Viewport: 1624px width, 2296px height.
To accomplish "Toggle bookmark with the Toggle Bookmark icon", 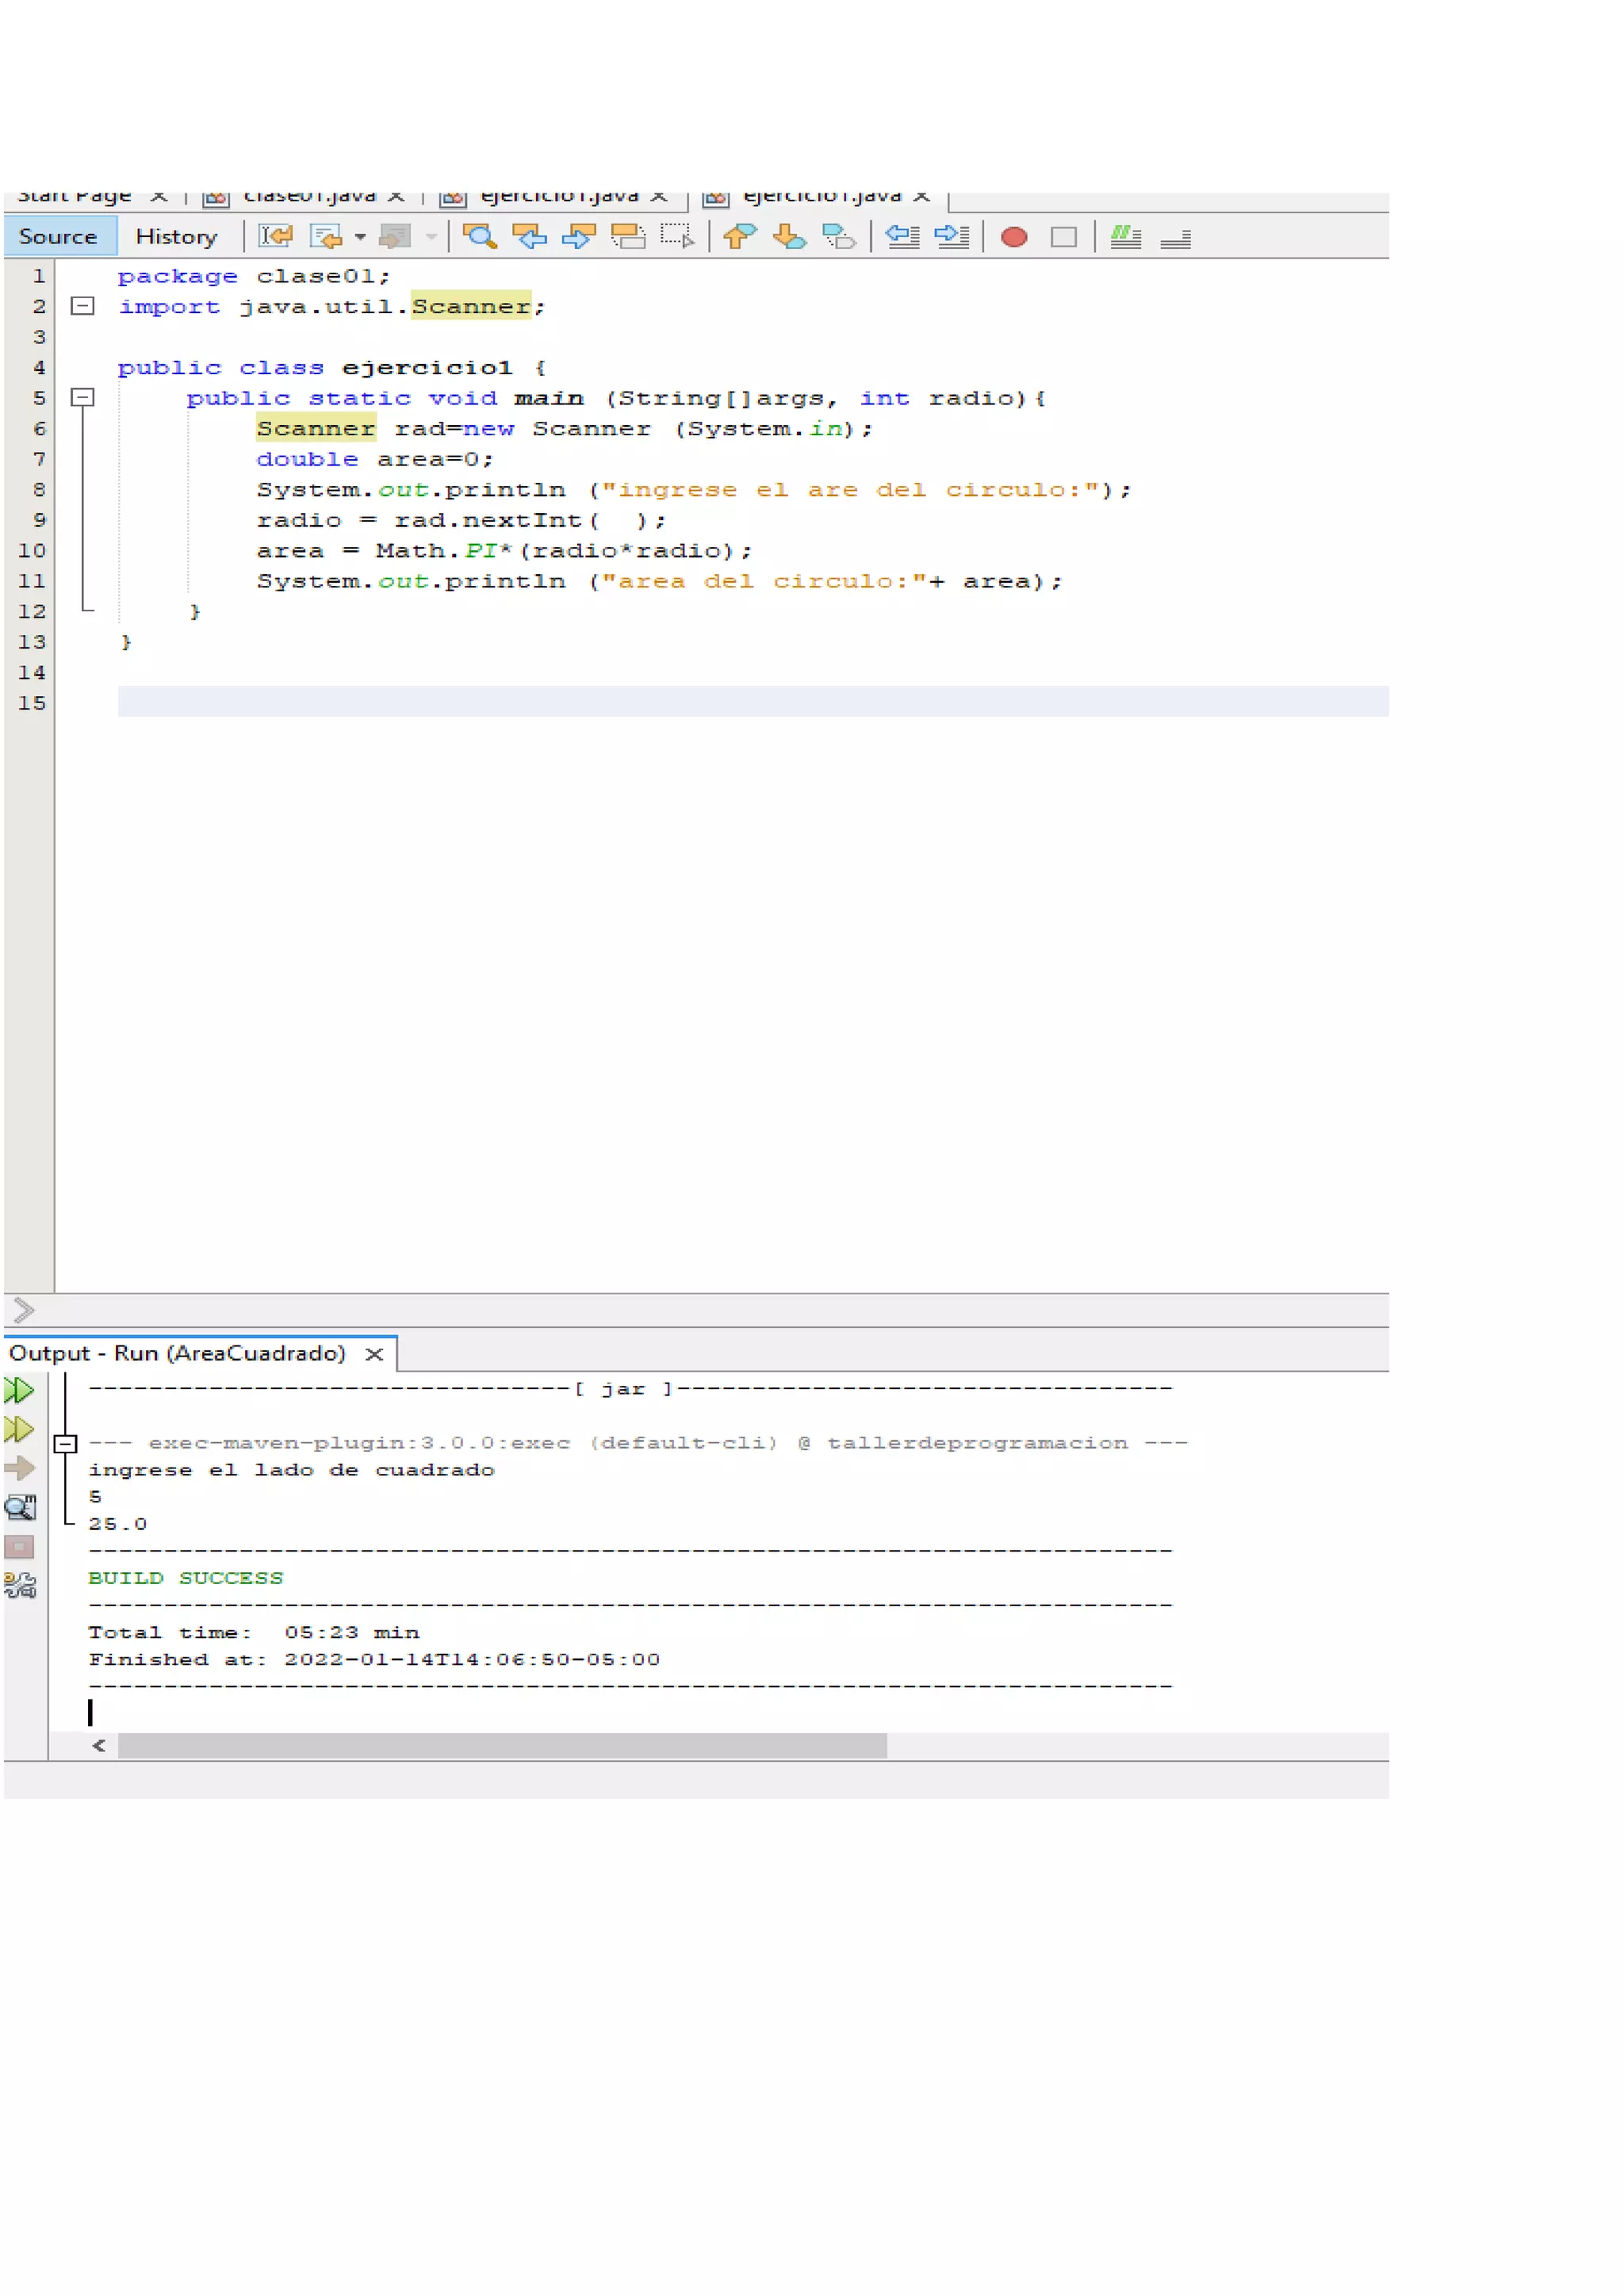I will coord(838,237).
